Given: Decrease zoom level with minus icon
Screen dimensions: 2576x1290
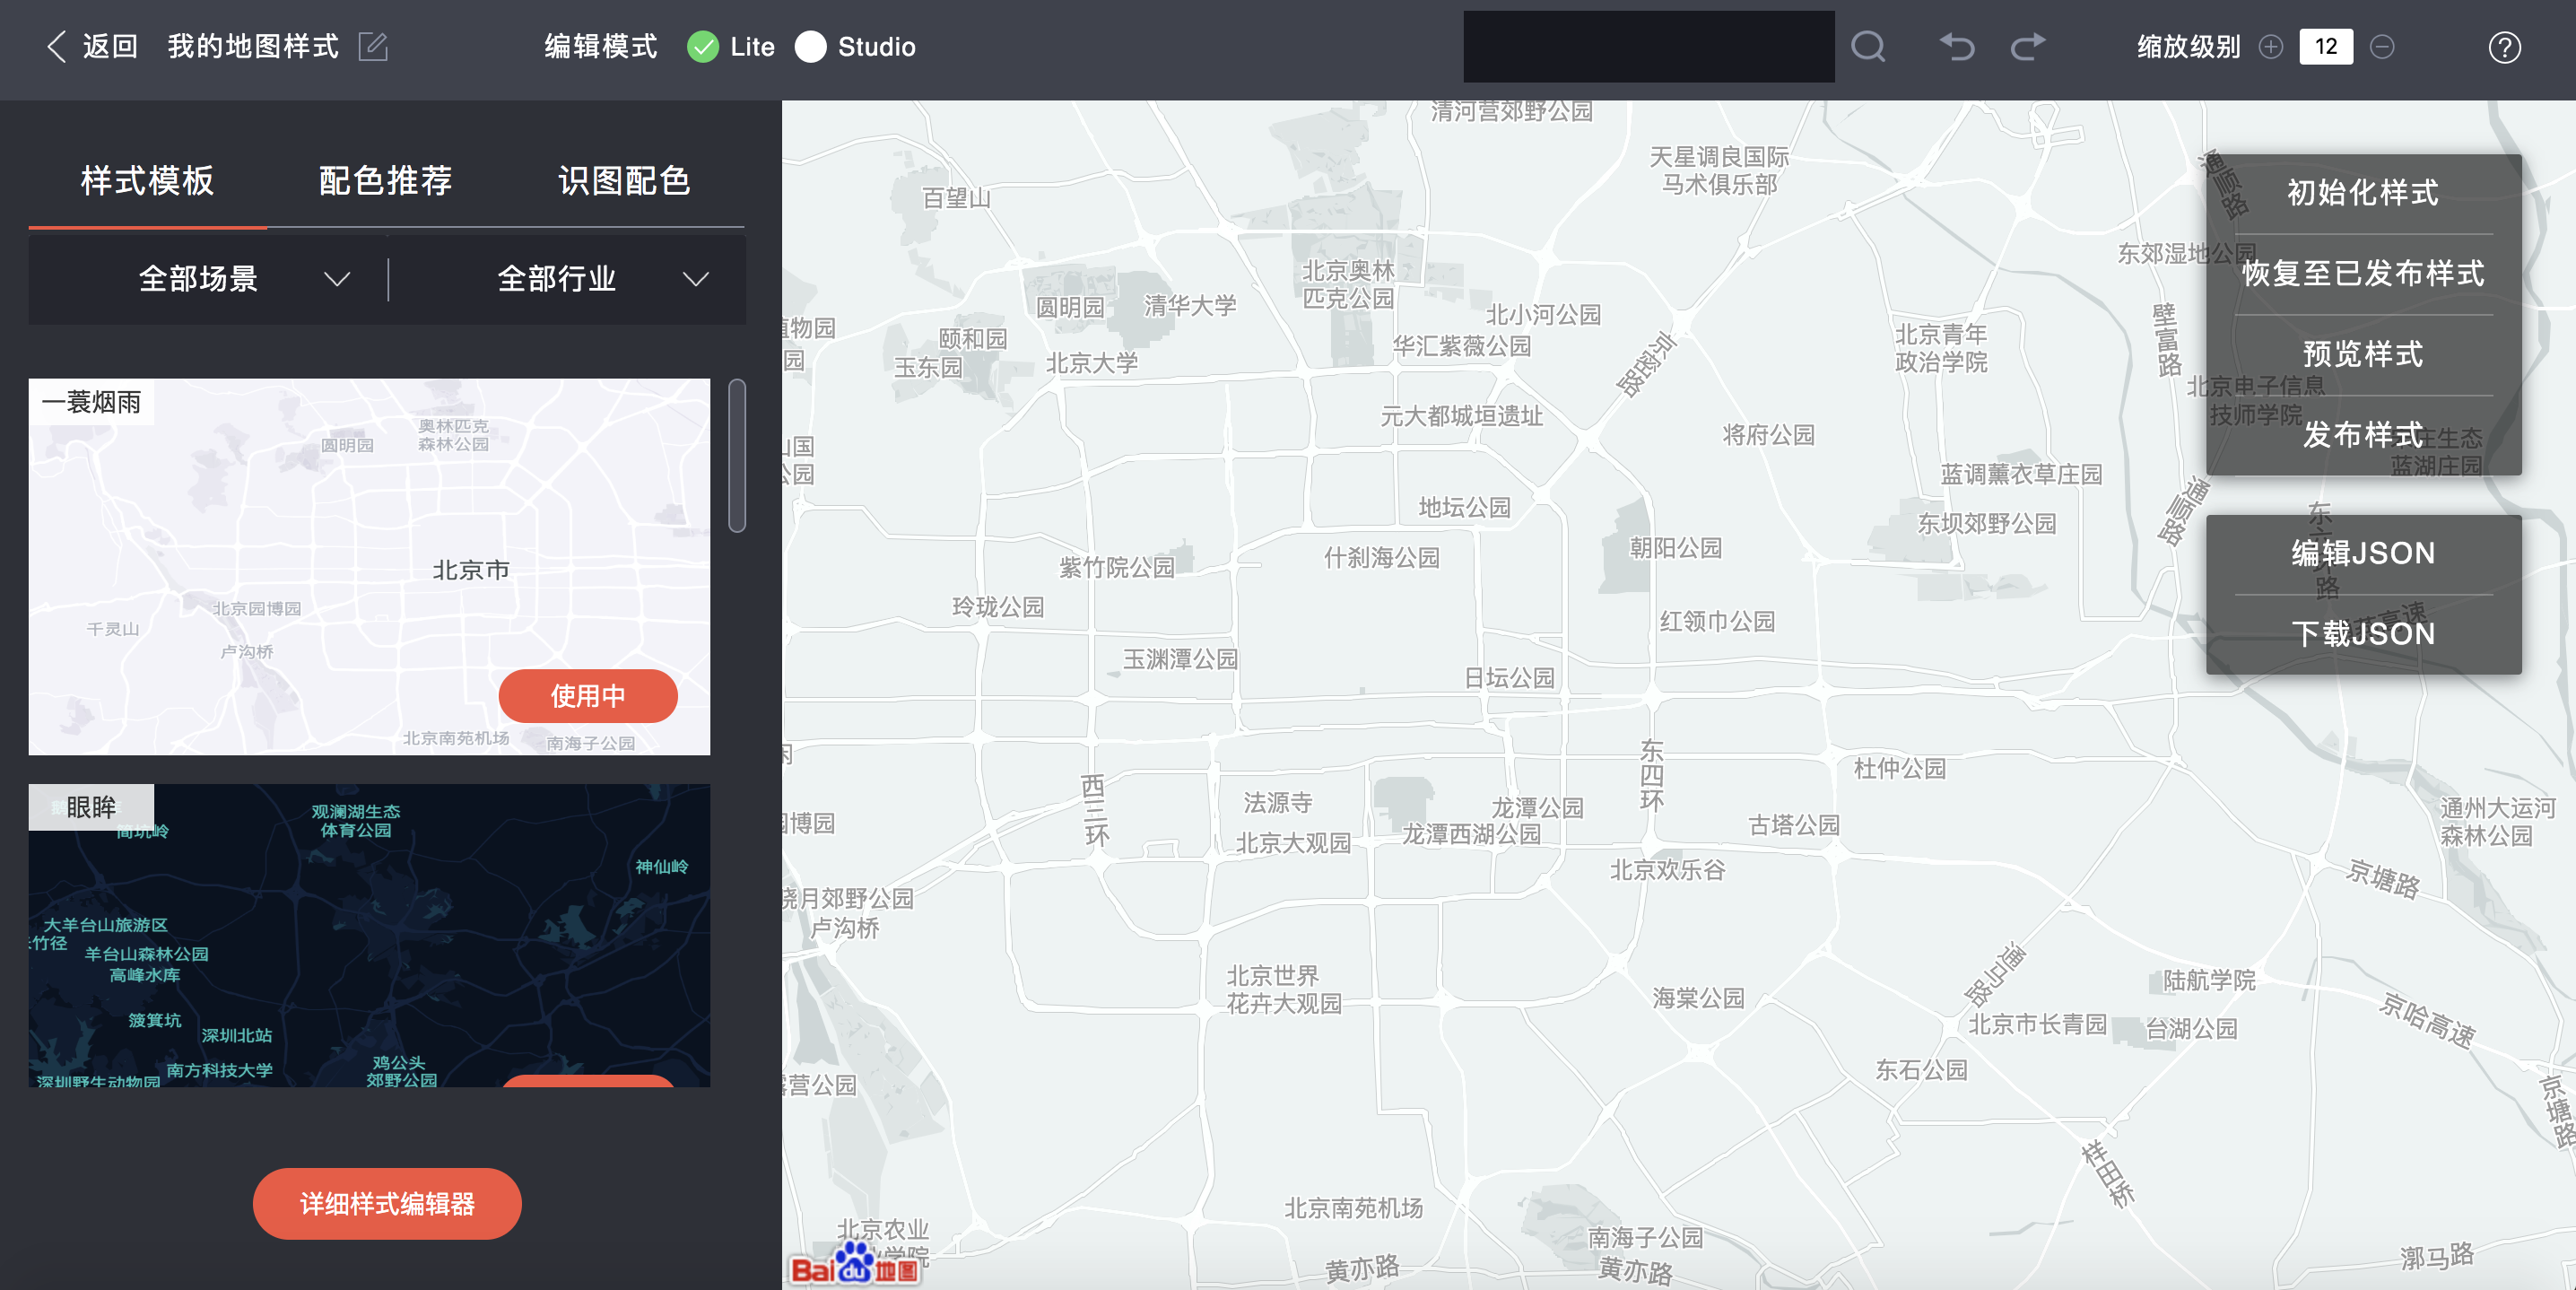Looking at the screenshot, I should [2382, 47].
